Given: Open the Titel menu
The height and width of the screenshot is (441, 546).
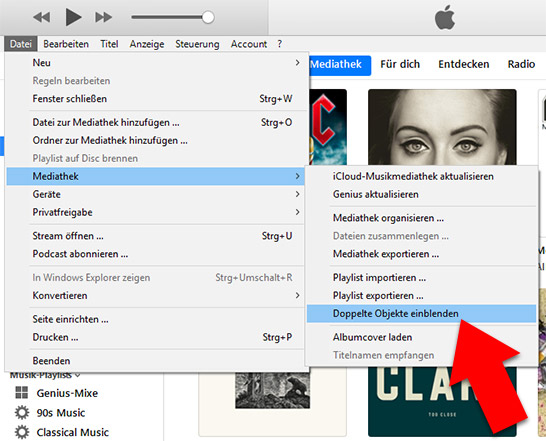Looking at the screenshot, I should 109,44.
